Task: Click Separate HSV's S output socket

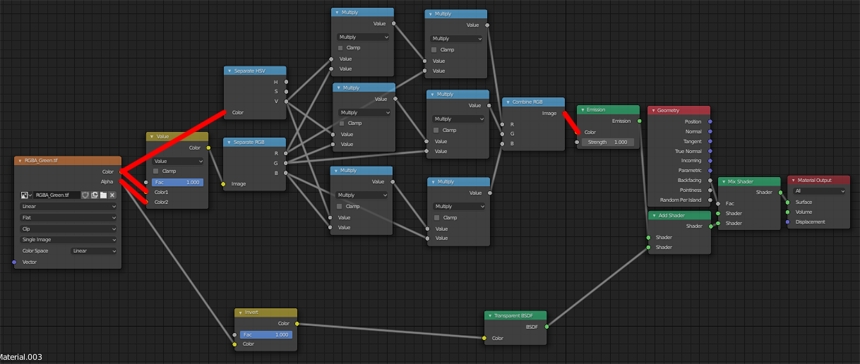Action: (x=286, y=92)
